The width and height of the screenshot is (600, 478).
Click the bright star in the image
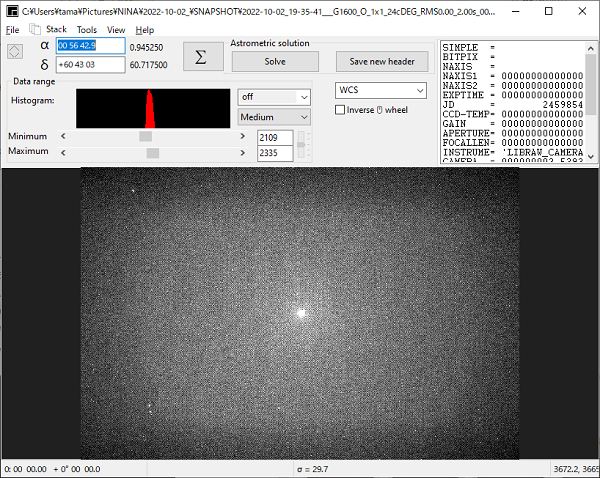coord(302,313)
